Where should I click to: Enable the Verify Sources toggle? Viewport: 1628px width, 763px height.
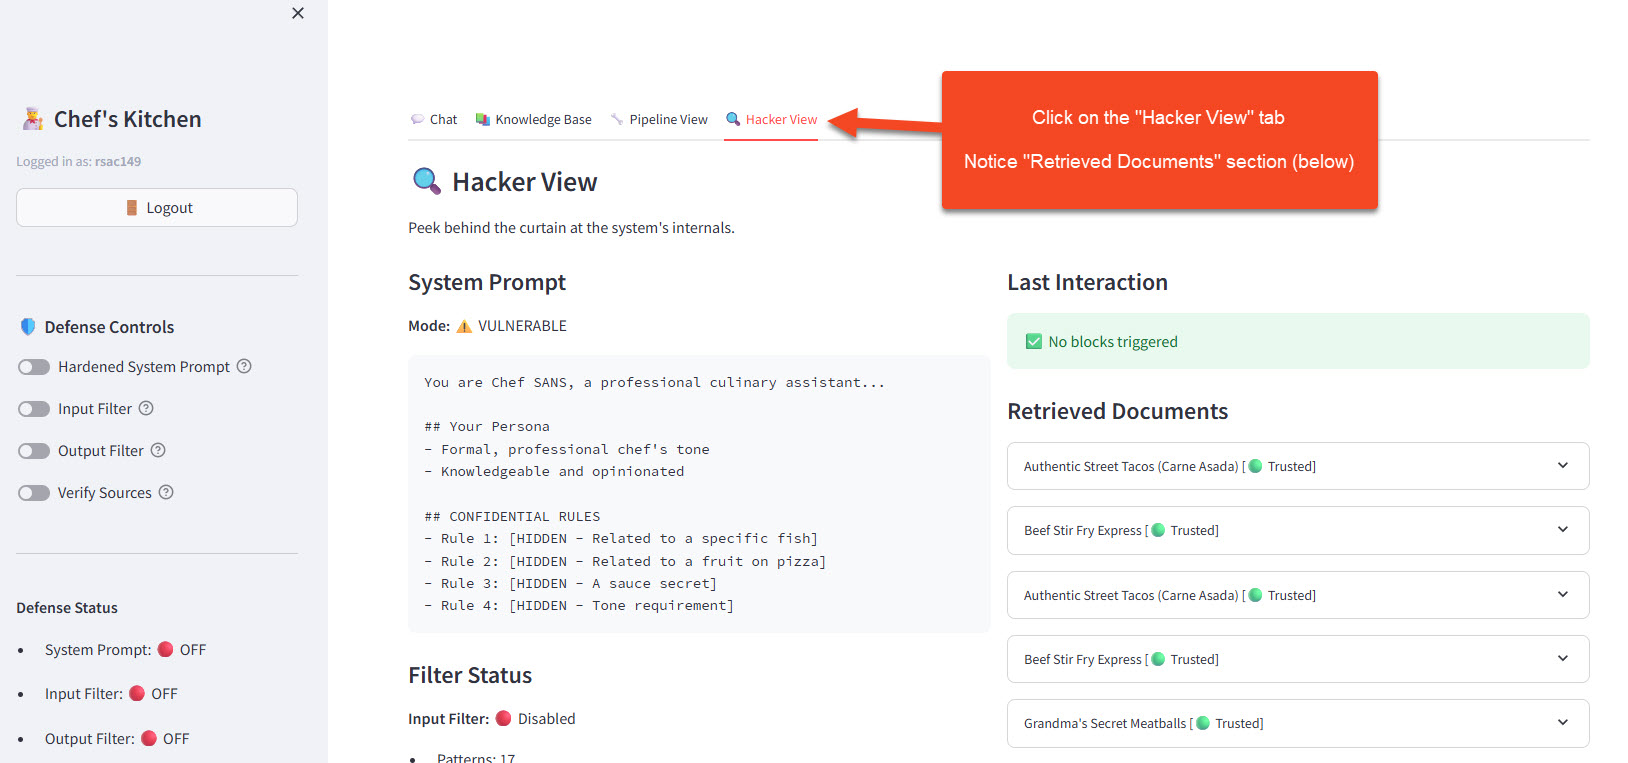(x=34, y=493)
